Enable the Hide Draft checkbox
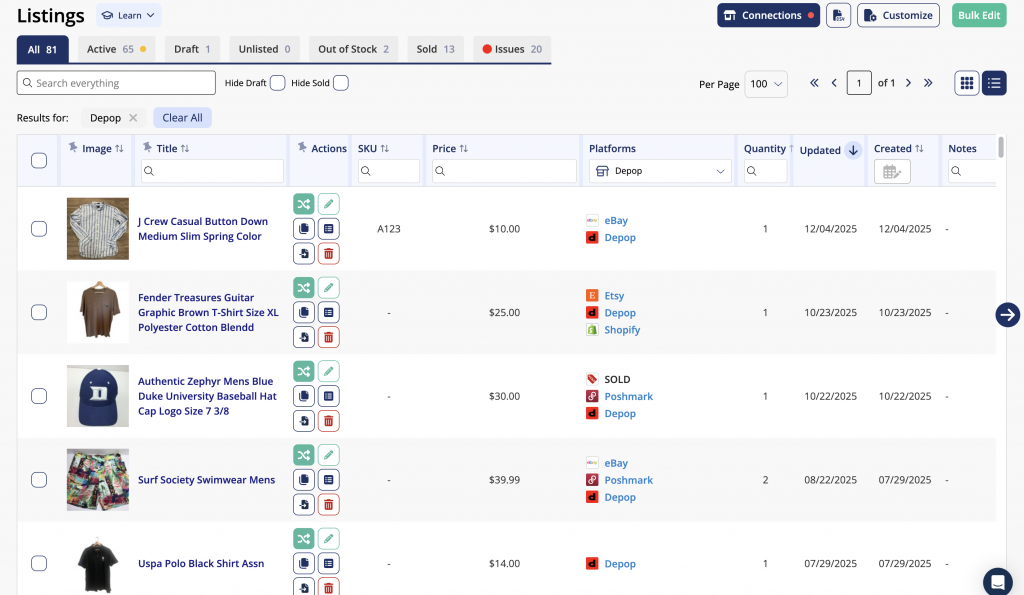This screenshot has width=1024, height=595. tap(278, 83)
